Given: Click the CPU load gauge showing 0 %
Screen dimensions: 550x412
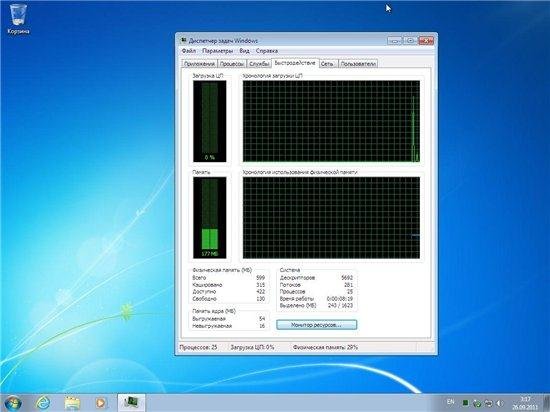Looking at the screenshot, I should point(209,121).
